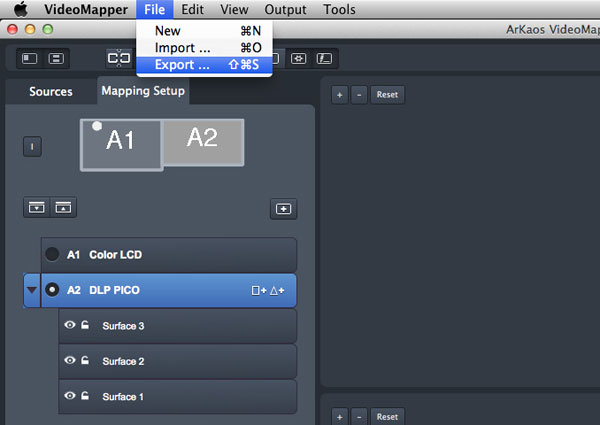Click the upper view Reset button
The width and height of the screenshot is (600, 425).
[x=387, y=95]
